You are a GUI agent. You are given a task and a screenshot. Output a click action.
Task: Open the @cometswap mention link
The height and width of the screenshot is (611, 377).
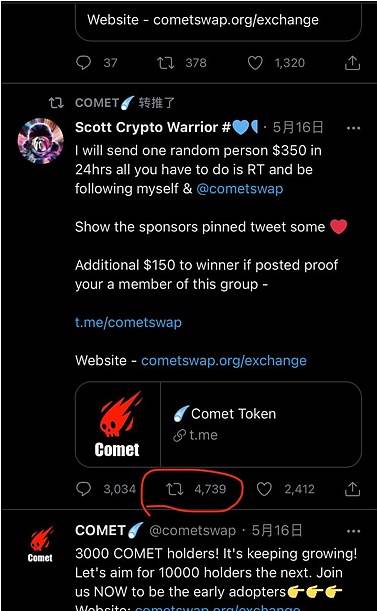(240, 189)
